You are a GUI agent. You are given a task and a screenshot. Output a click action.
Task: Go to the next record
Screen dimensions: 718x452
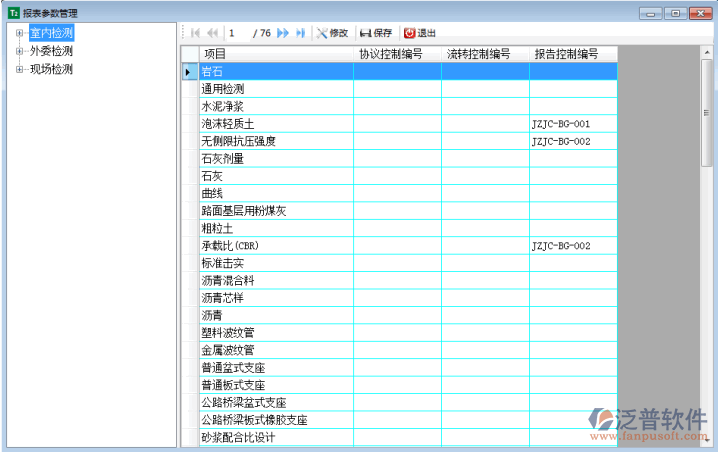click(x=283, y=33)
